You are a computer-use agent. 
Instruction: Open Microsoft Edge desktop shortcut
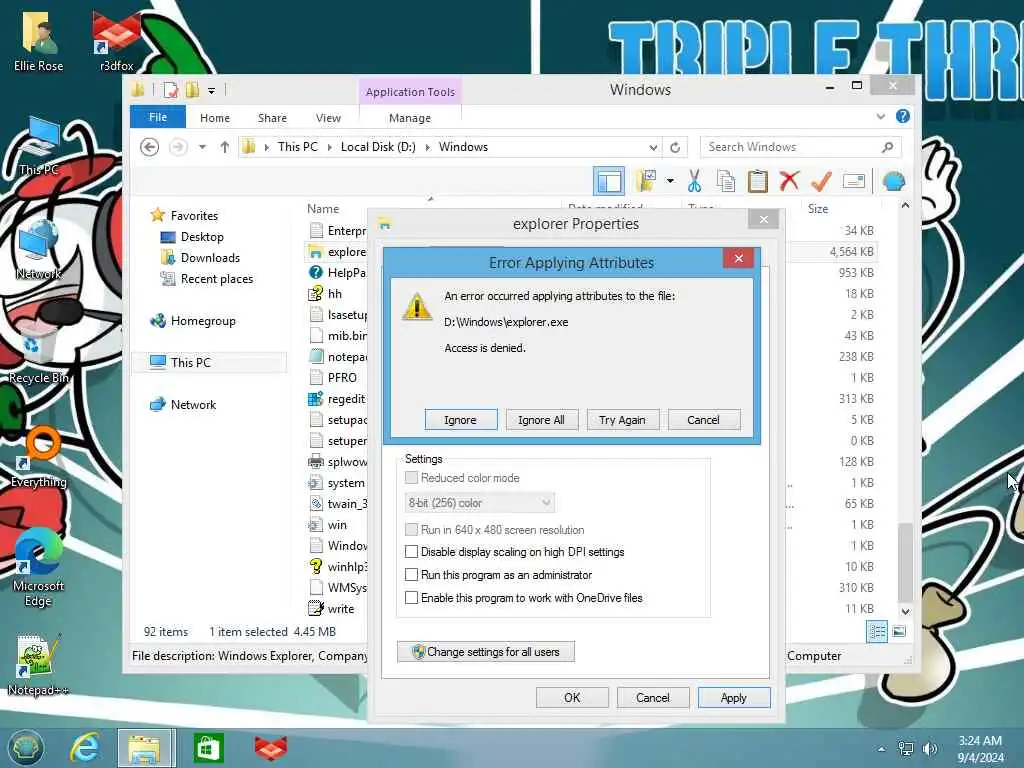point(38,567)
